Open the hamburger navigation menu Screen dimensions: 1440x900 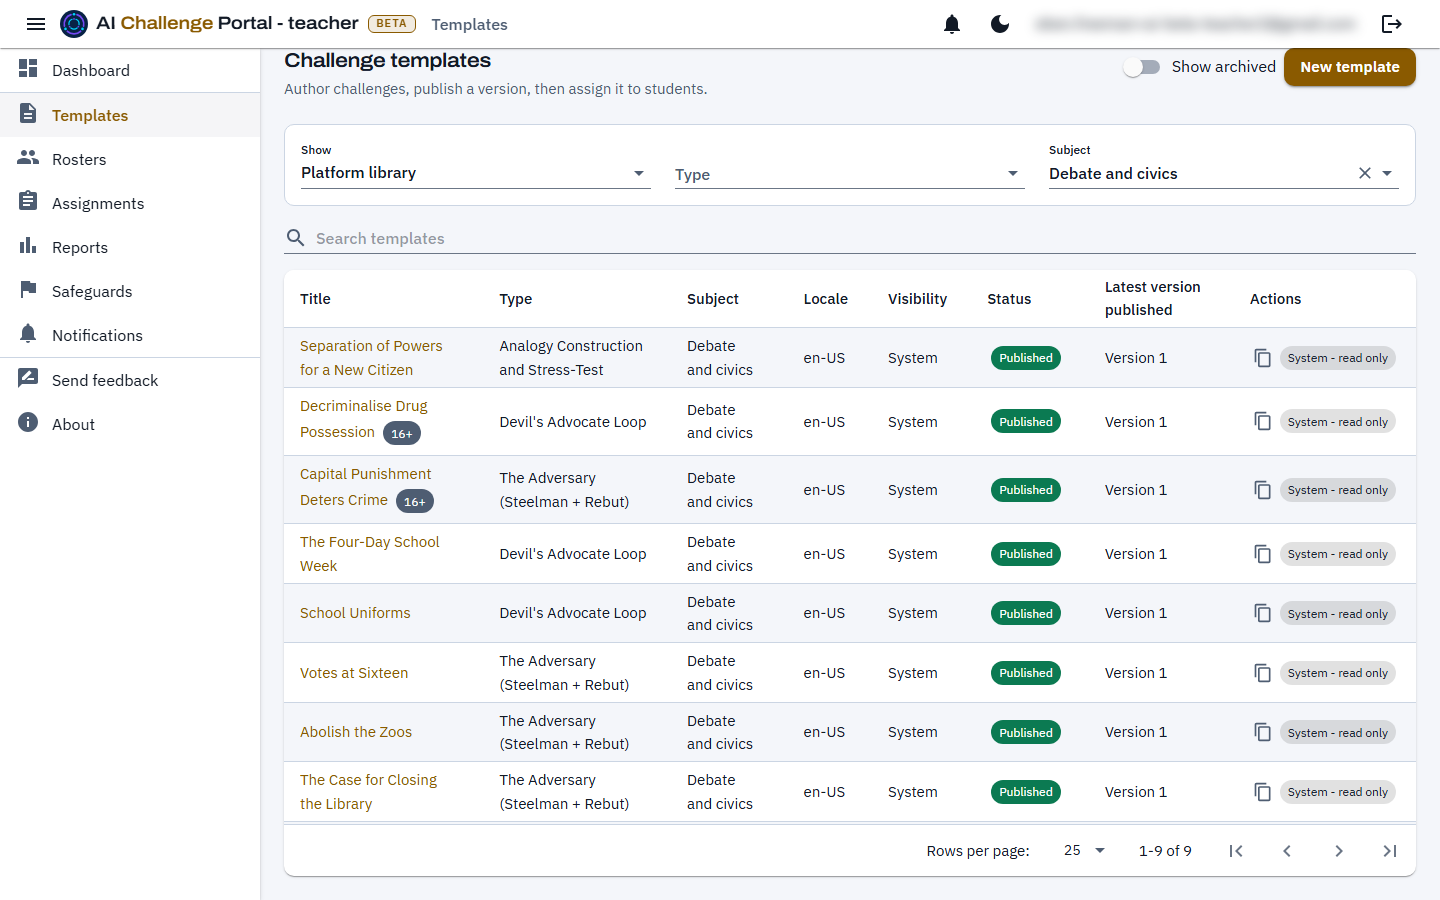(36, 24)
